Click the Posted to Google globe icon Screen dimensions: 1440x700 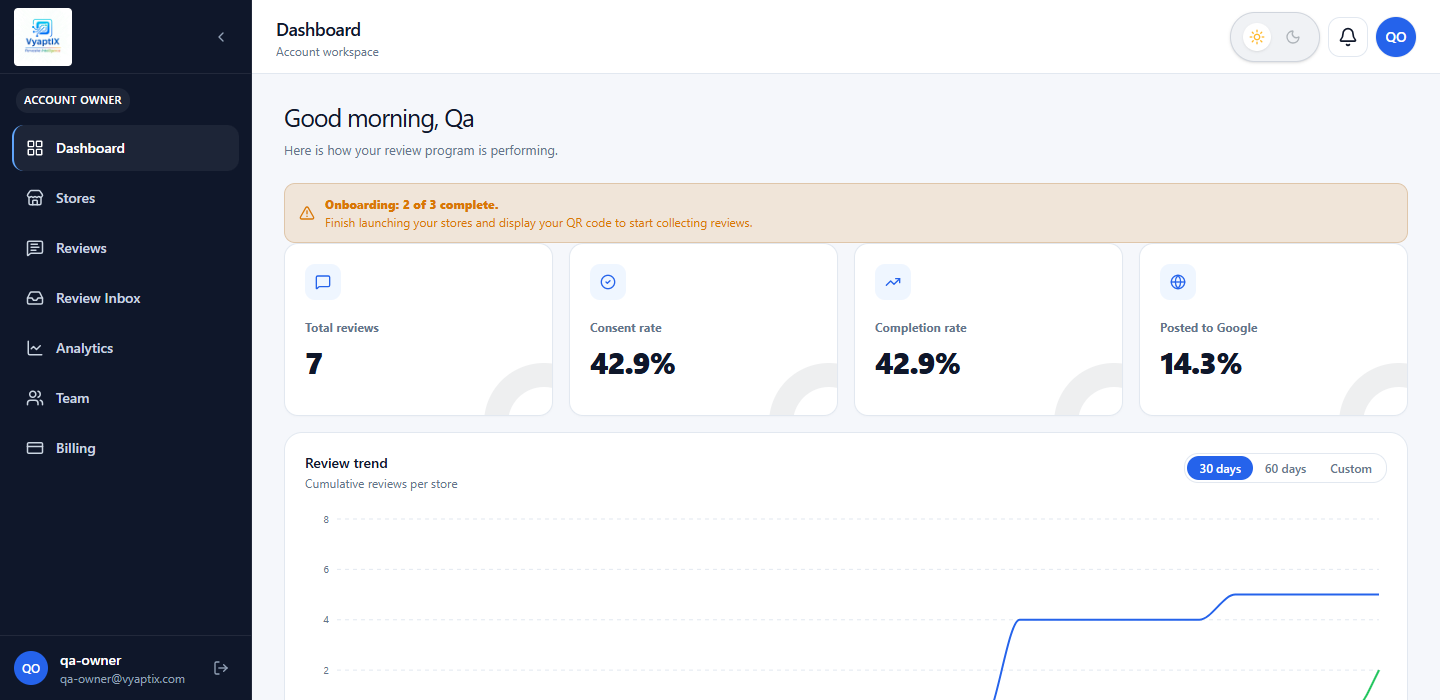pyautogui.click(x=1178, y=282)
